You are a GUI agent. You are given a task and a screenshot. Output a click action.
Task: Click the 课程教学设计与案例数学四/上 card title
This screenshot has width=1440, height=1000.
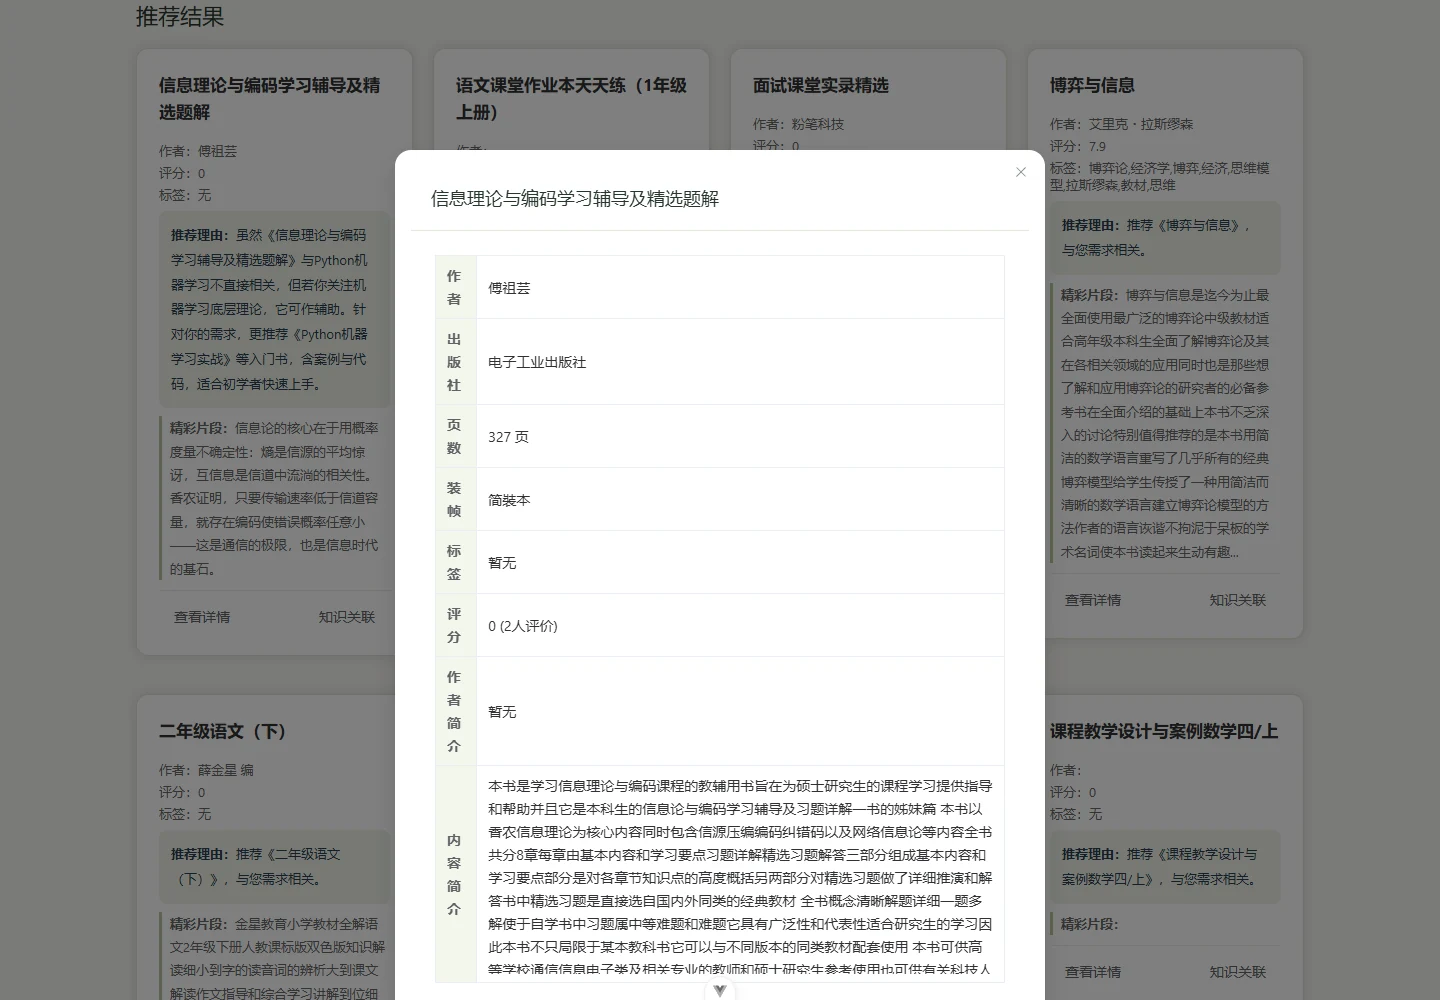pos(1164,731)
